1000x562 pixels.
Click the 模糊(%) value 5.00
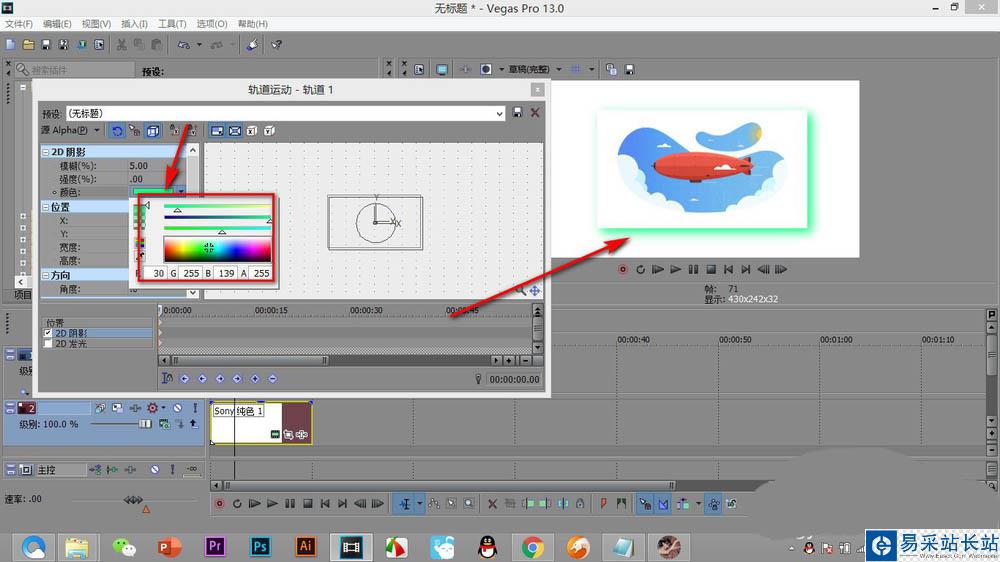point(138,165)
